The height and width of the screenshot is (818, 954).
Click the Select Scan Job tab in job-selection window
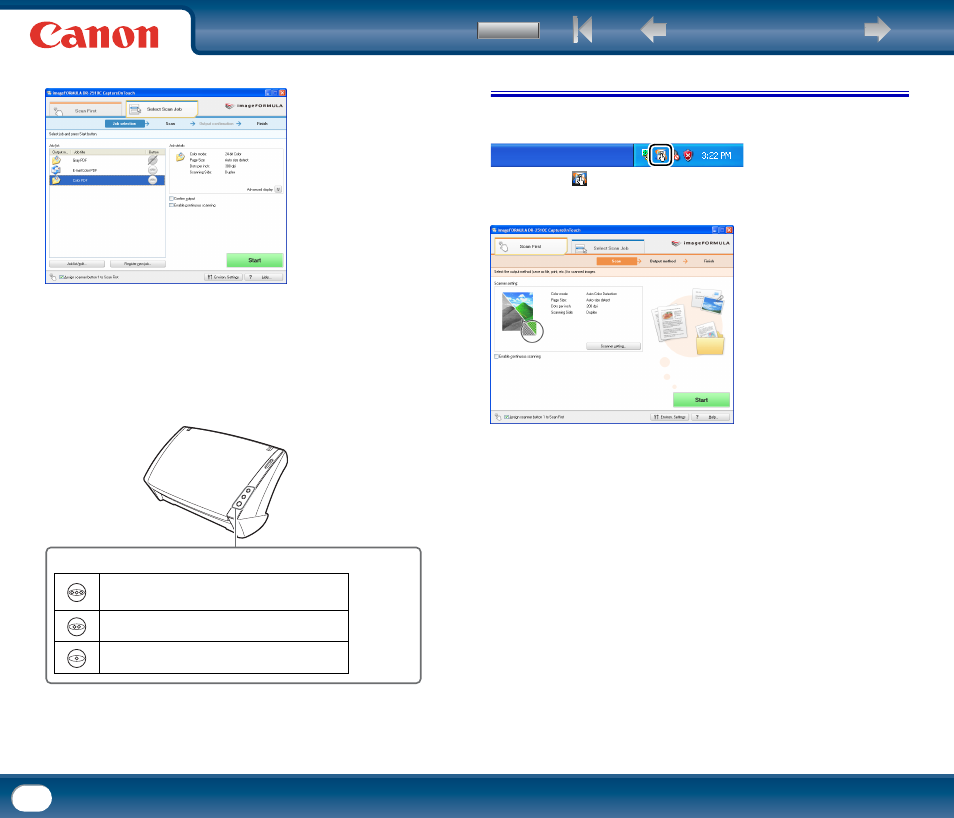[x=162, y=109]
